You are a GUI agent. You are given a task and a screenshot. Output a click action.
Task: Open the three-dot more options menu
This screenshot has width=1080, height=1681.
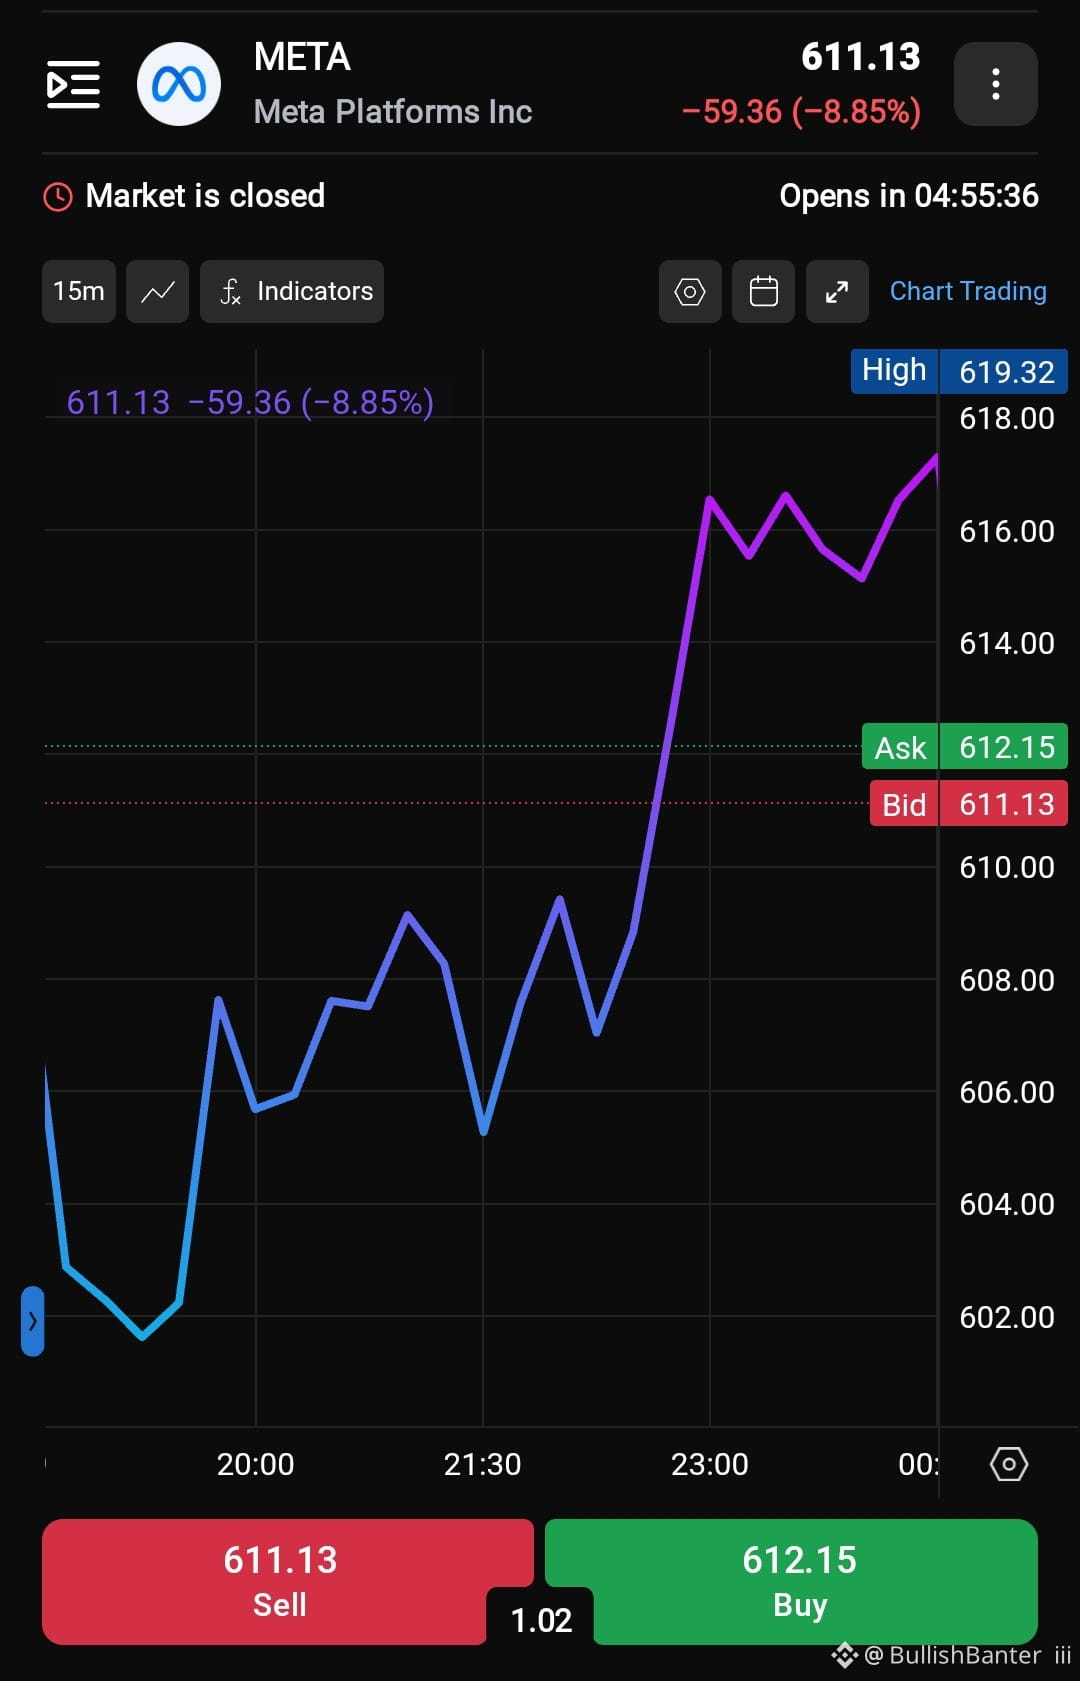(996, 84)
